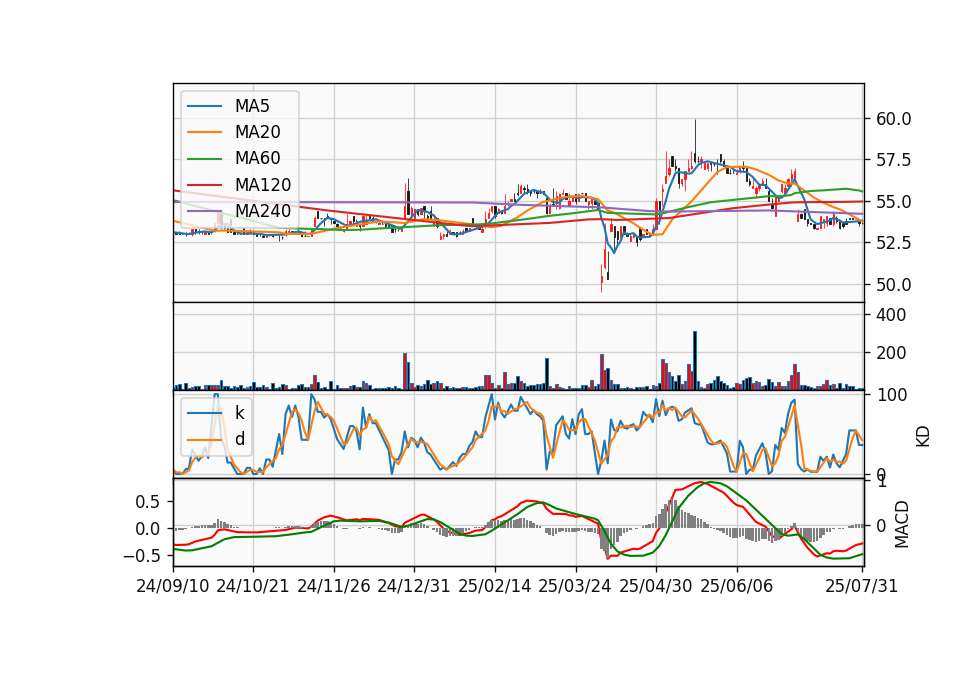Screen dimensions: 960x690
Task: Click the tallest black volume bar
Action: tap(695, 361)
